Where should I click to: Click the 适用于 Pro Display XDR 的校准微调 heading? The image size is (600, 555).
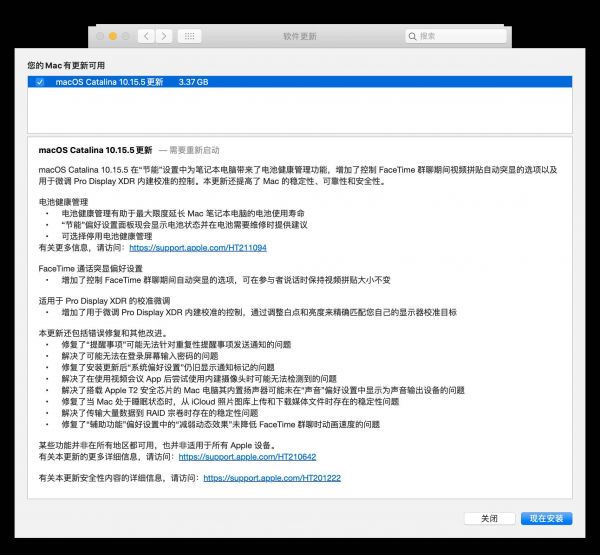point(104,301)
